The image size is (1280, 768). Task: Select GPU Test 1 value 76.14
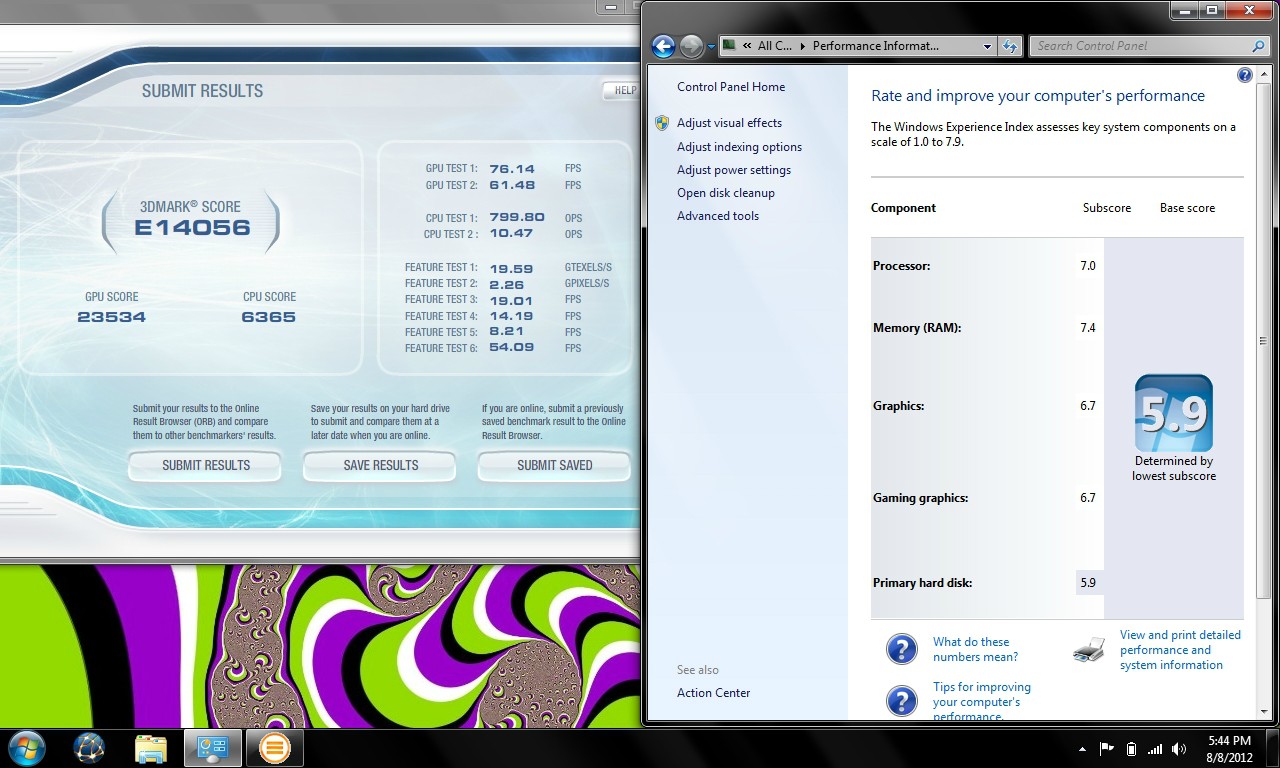click(512, 169)
